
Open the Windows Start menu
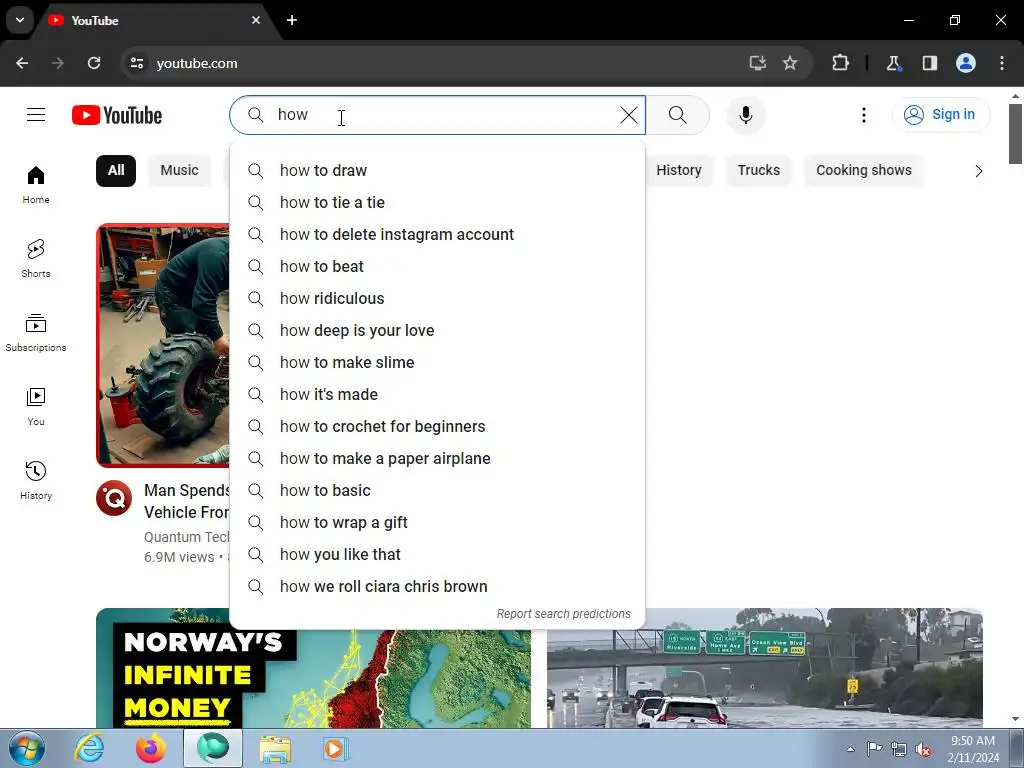(x=26, y=748)
